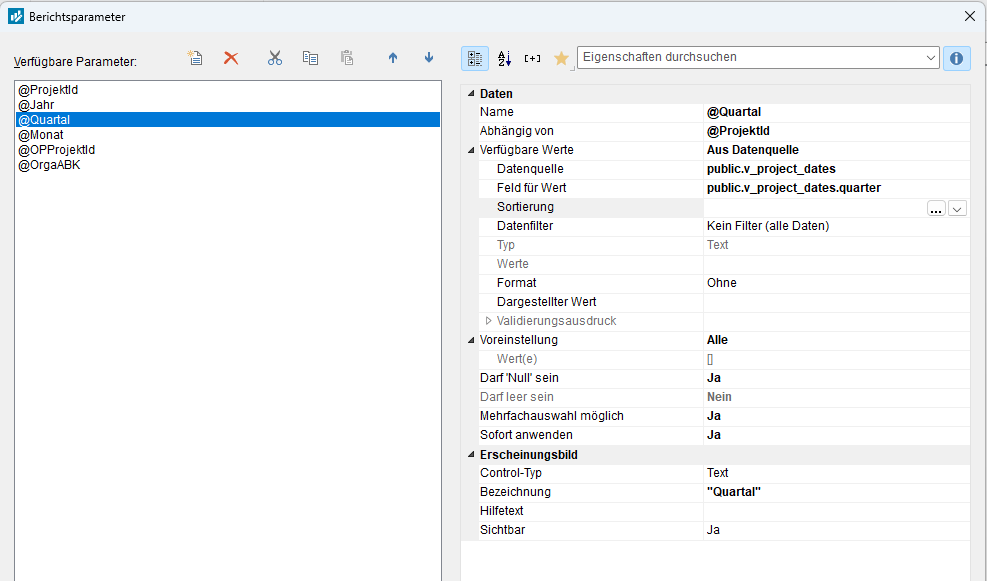Move parameter up with arrow icon
Image resolution: width=987 pixels, height=581 pixels.
(x=393, y=58)
